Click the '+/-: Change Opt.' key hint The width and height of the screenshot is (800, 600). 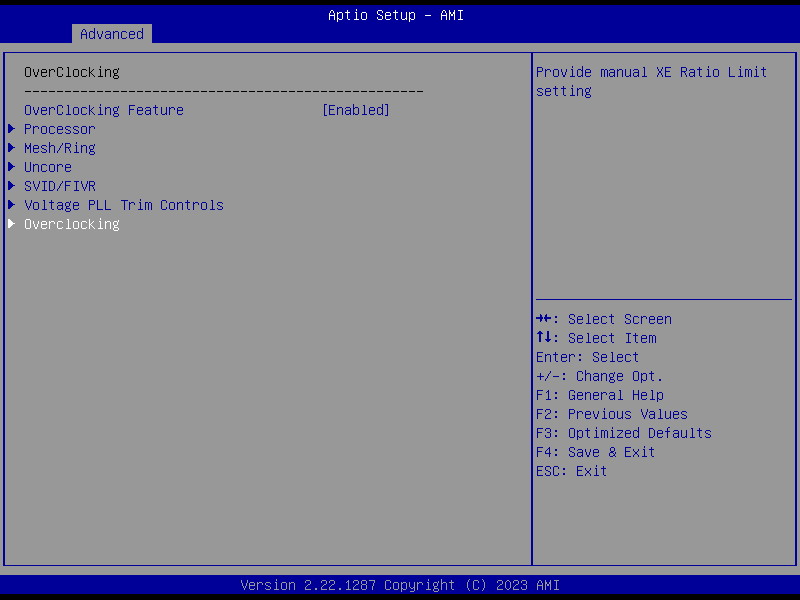[x=599, y=377]
